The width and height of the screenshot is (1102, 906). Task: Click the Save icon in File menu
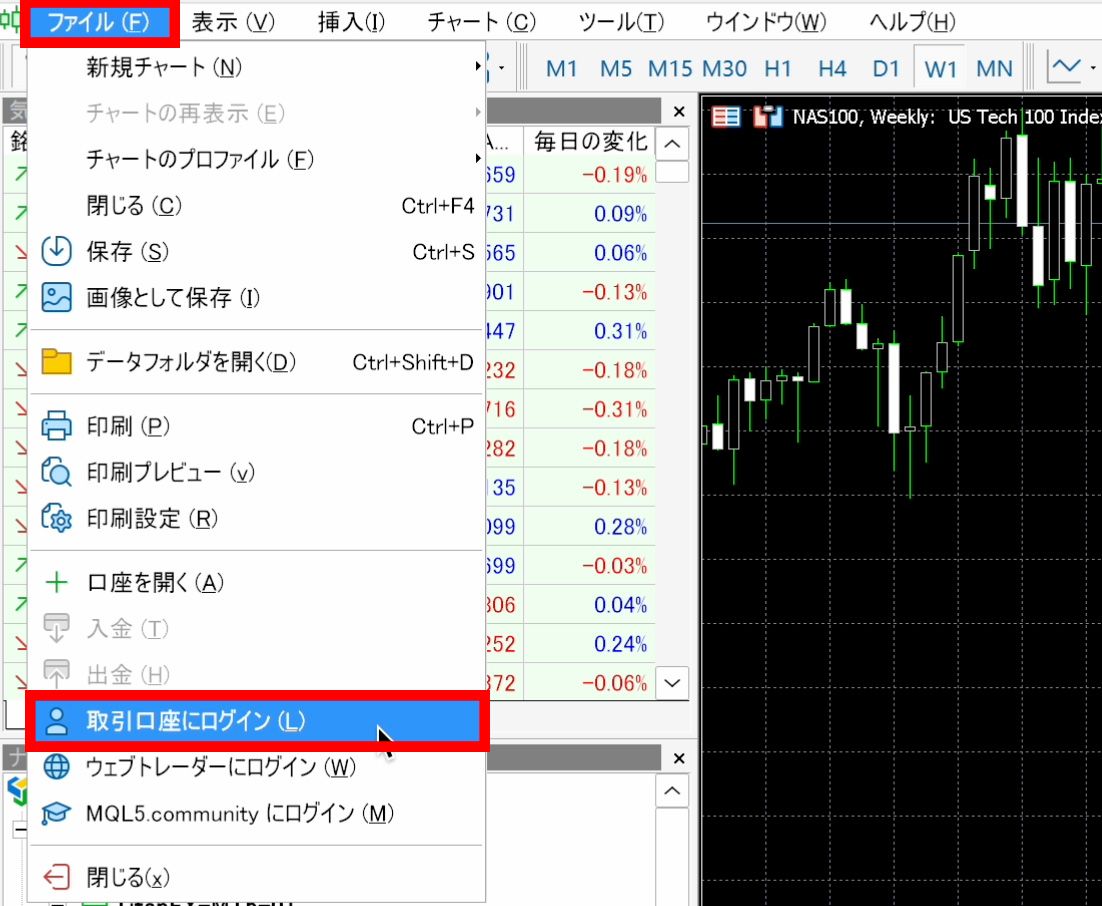click(x=56, y=251)
